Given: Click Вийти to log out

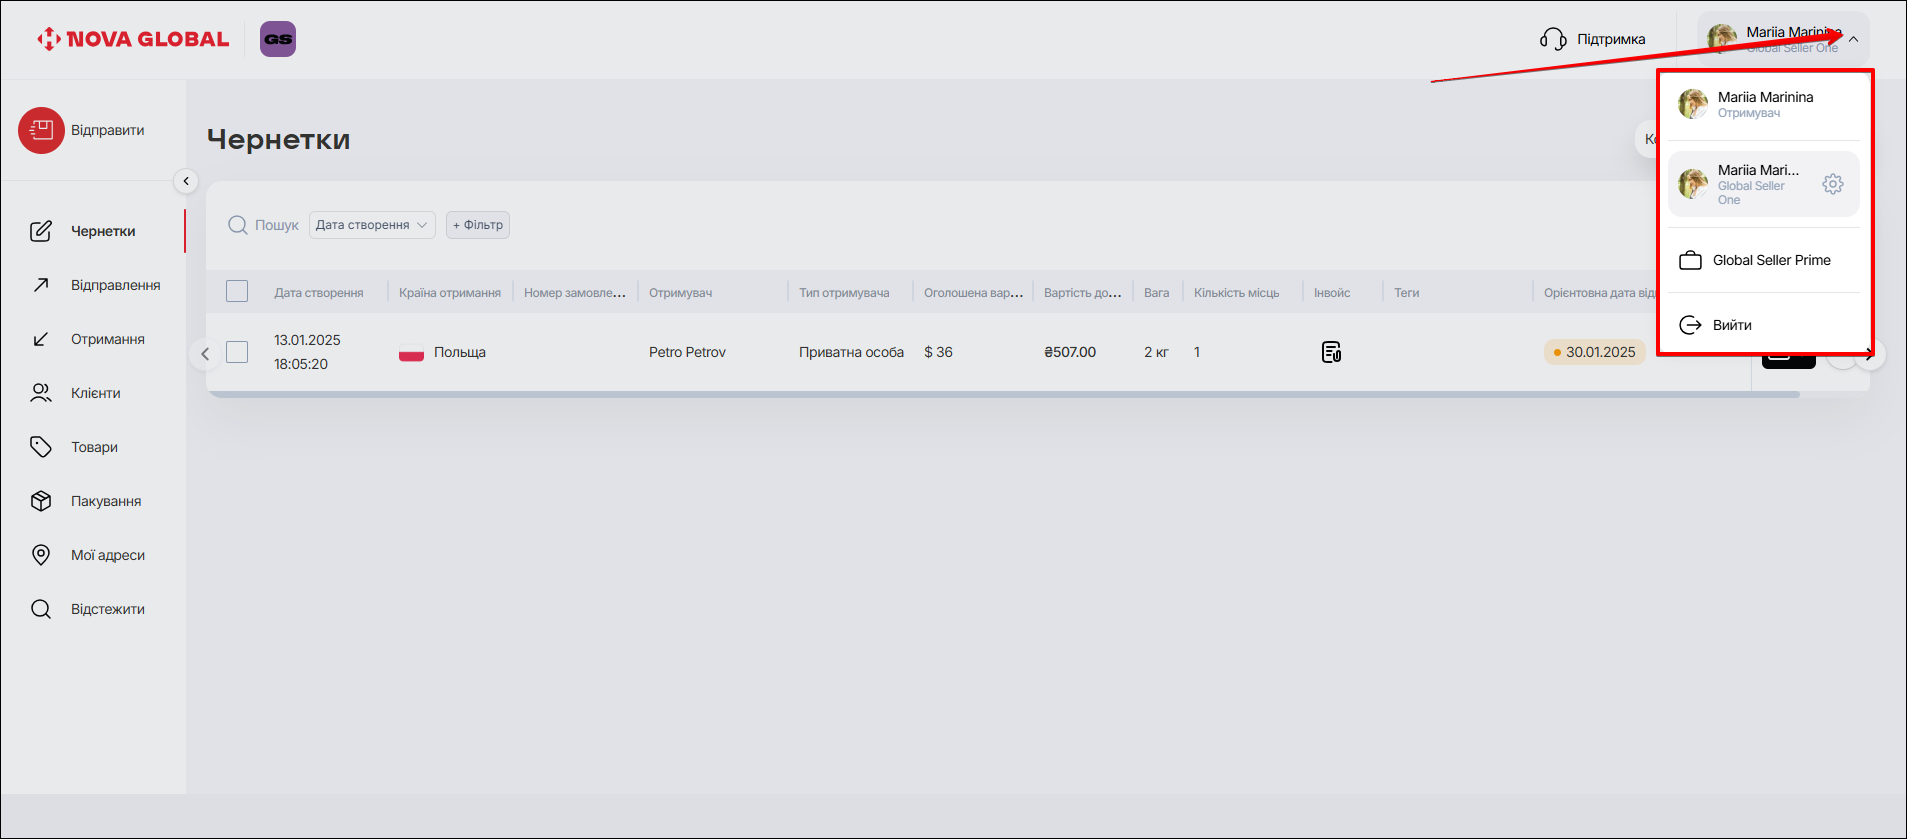Looking at the screenshot, I should [x=1731, y=325].
